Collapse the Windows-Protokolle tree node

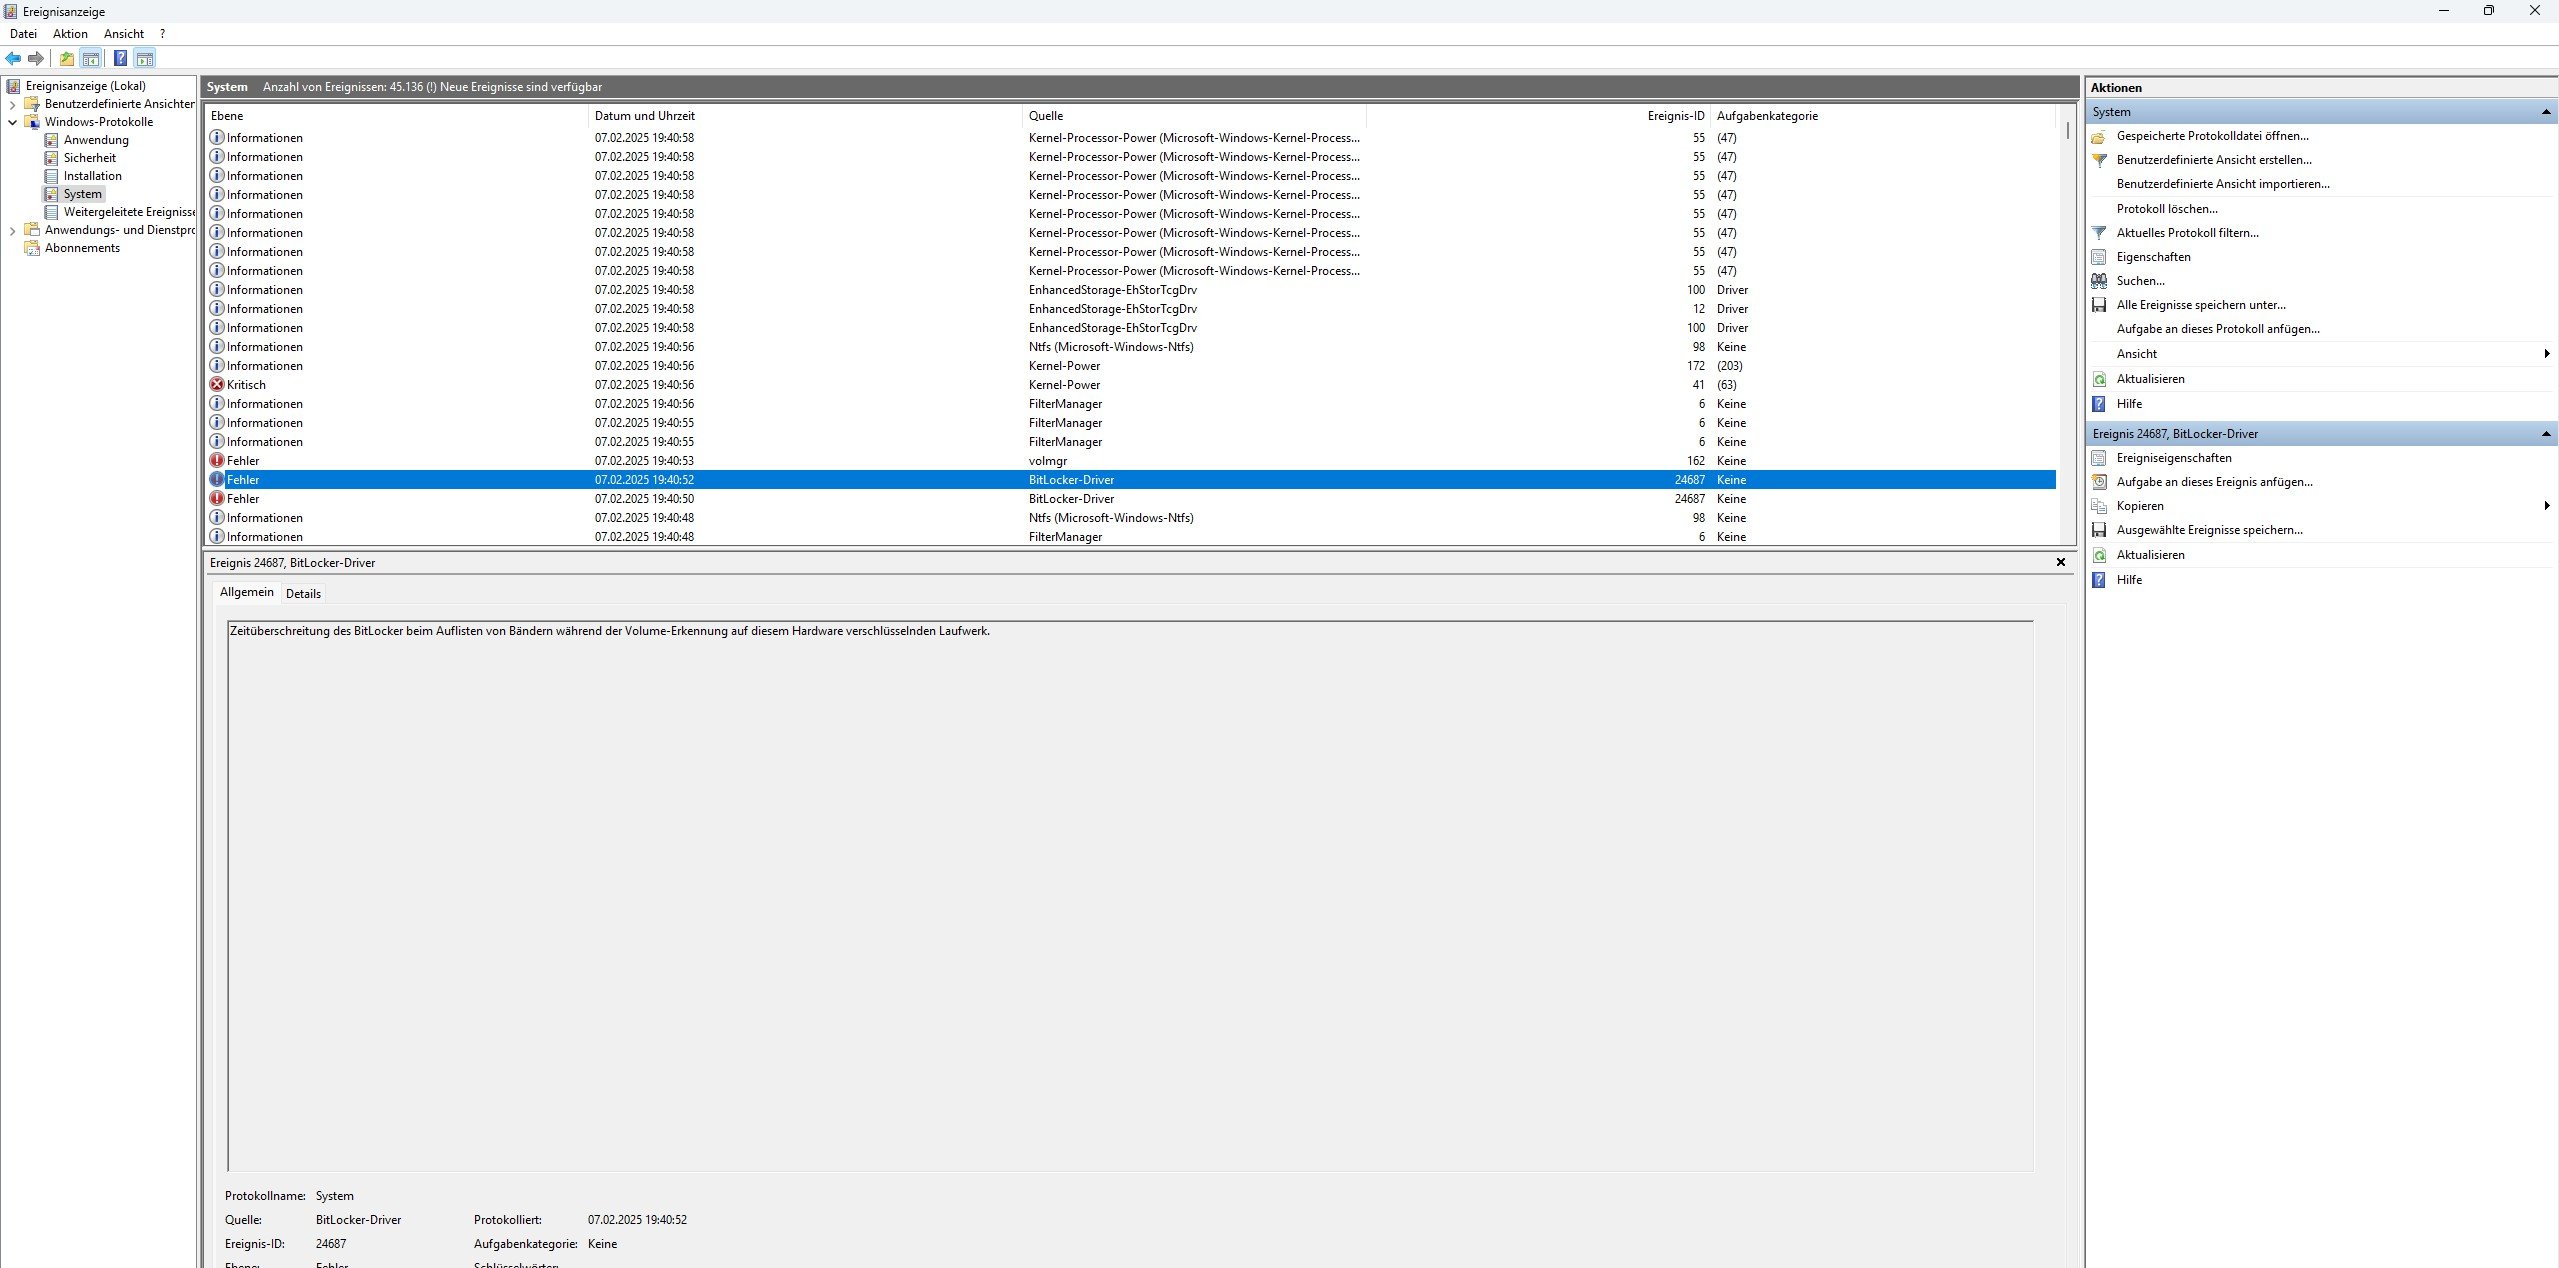click(x=12, y=122)
